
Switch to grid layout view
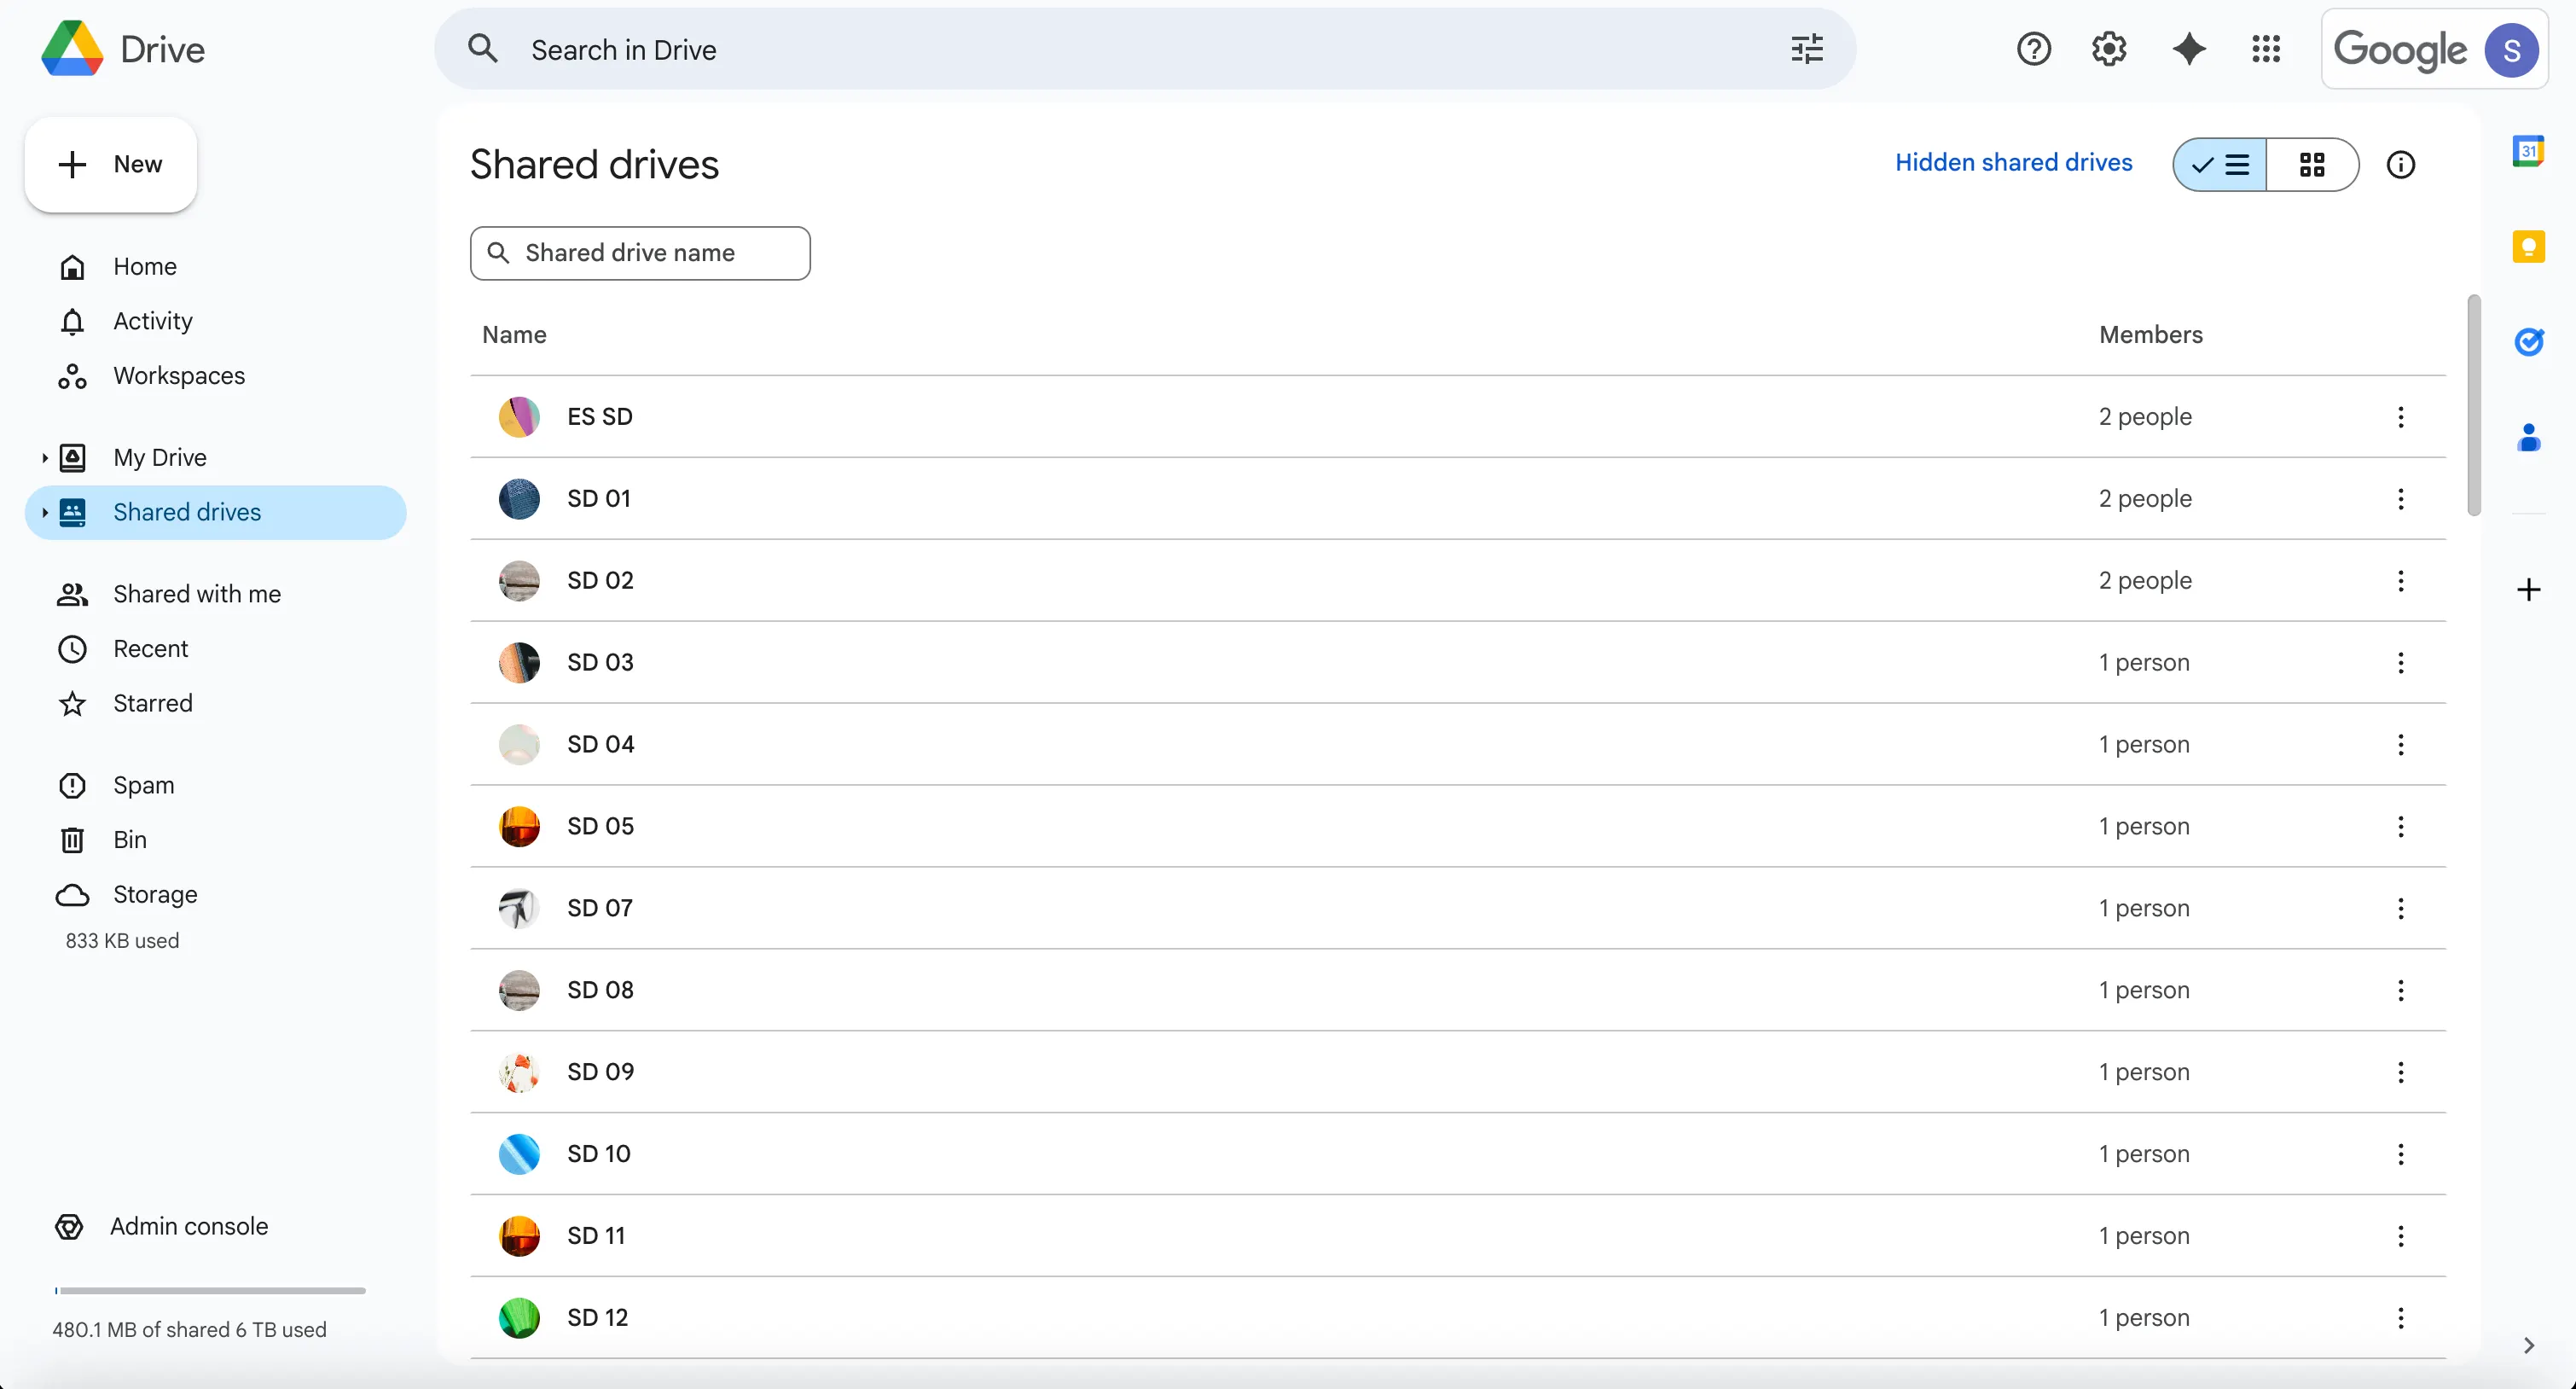pos(2312,165)
